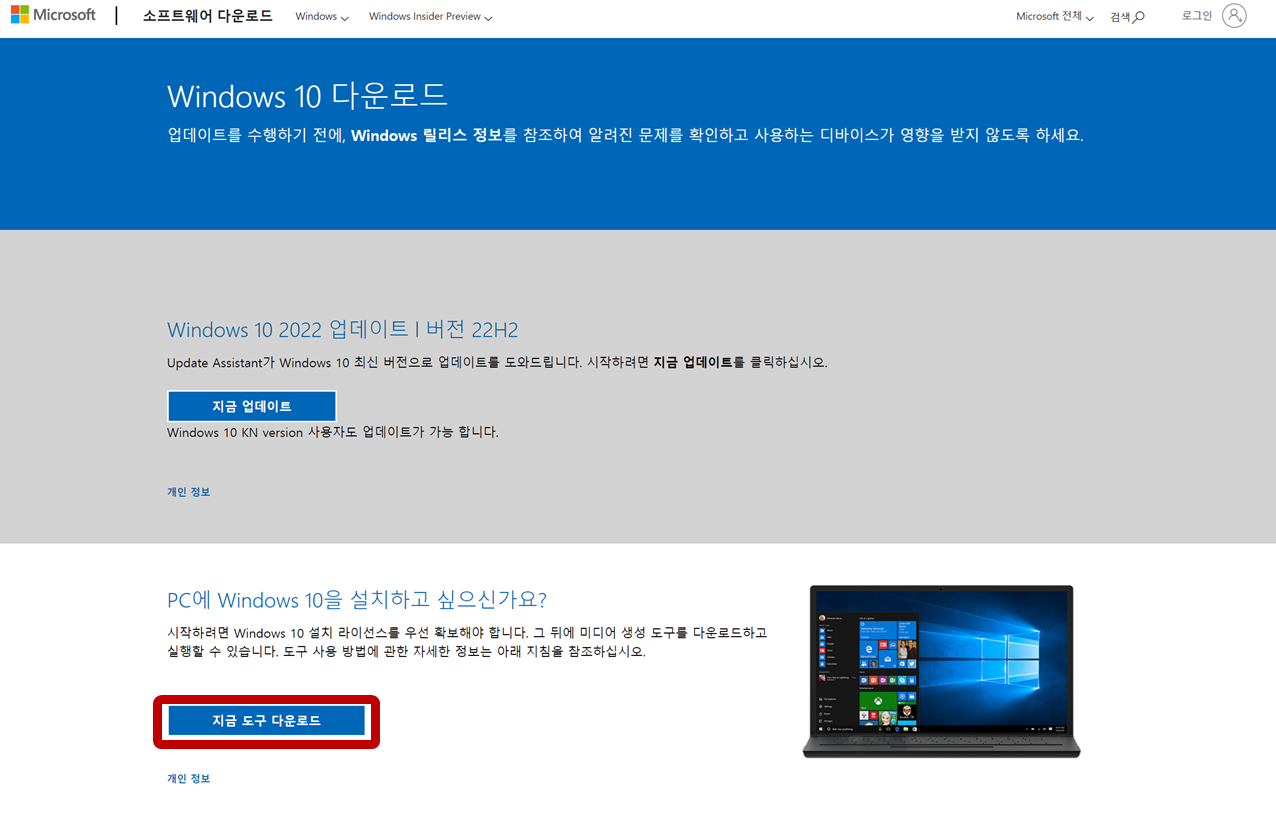This screenshot has height=813, width=1276.
Task: Click the Windows 10 다운로드 heading
Action: click(307, 96)
